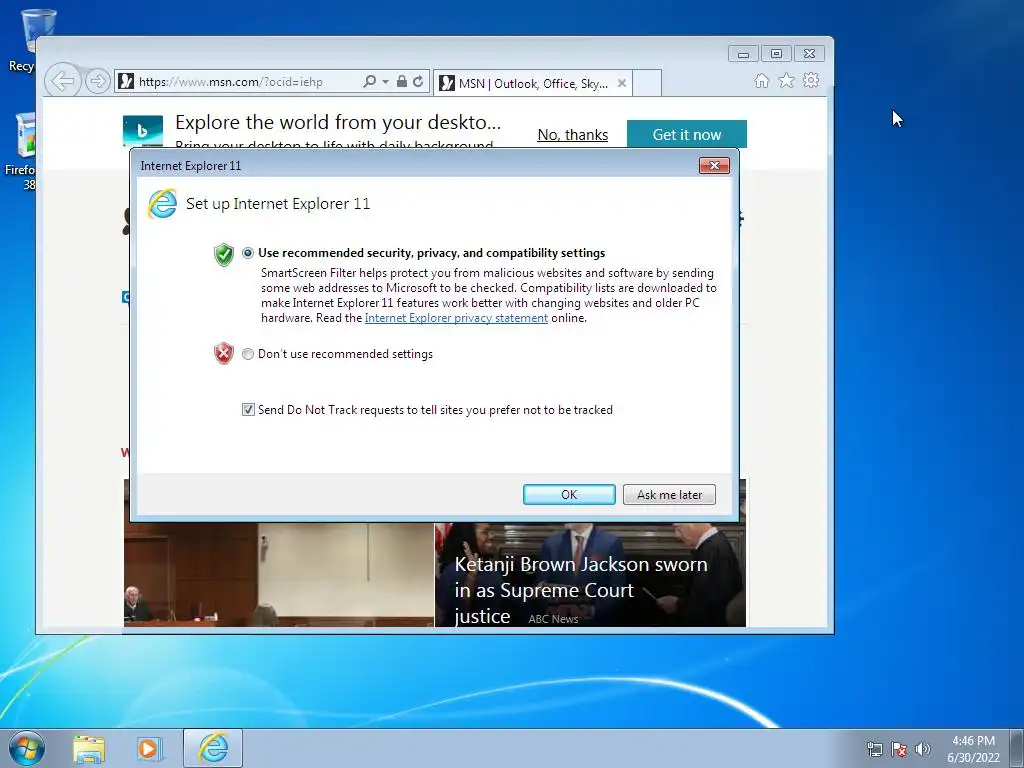Click Ask me later button
This screenshot has height=768, width=1024.
669,494
